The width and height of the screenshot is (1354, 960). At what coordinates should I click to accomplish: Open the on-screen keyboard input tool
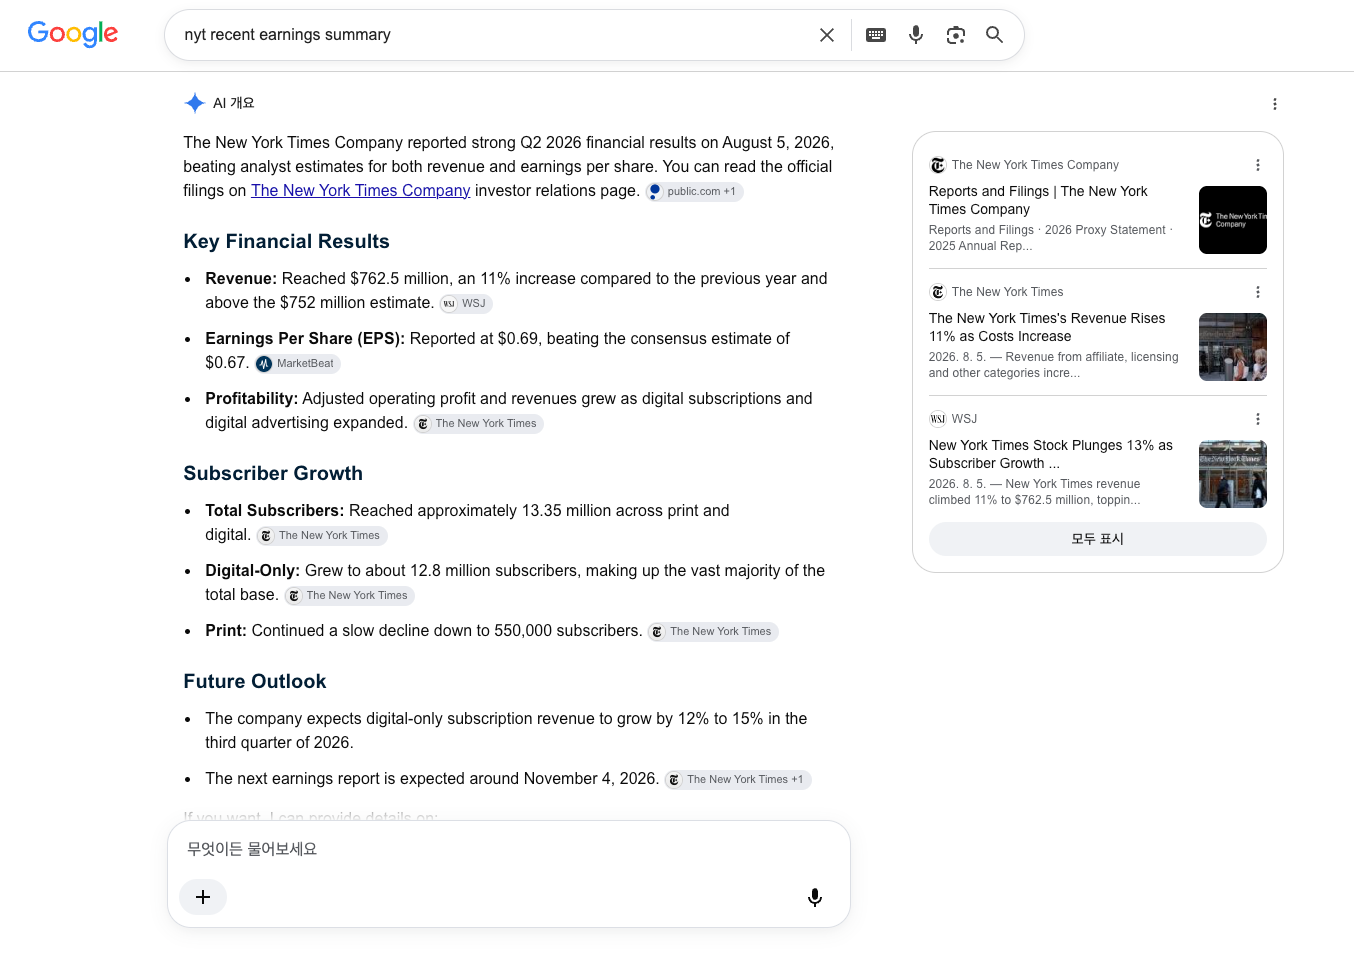coord(876,35)
